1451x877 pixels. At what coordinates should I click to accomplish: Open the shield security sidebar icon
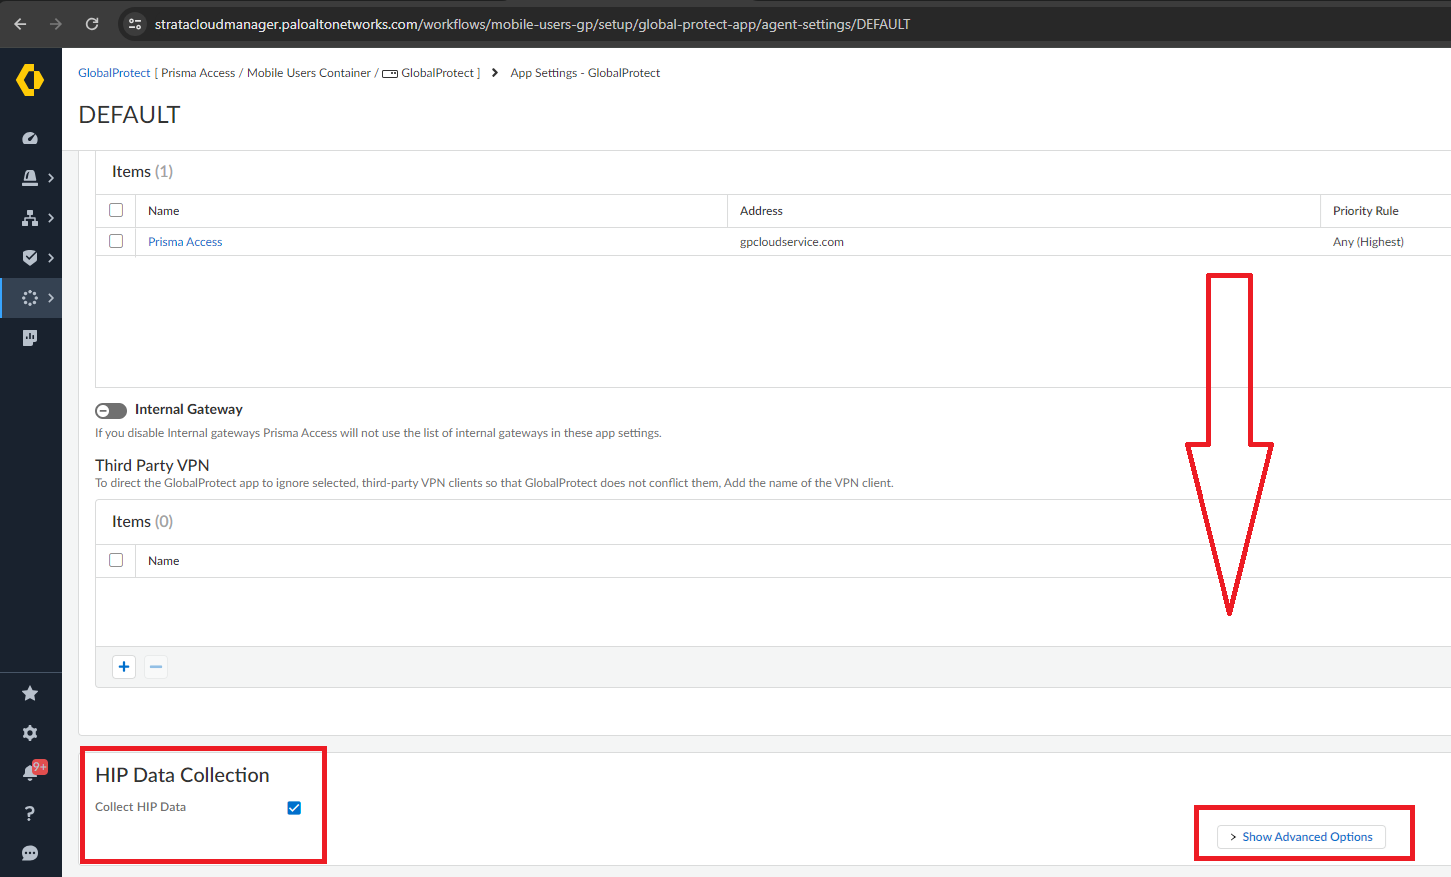pos(30,258)
